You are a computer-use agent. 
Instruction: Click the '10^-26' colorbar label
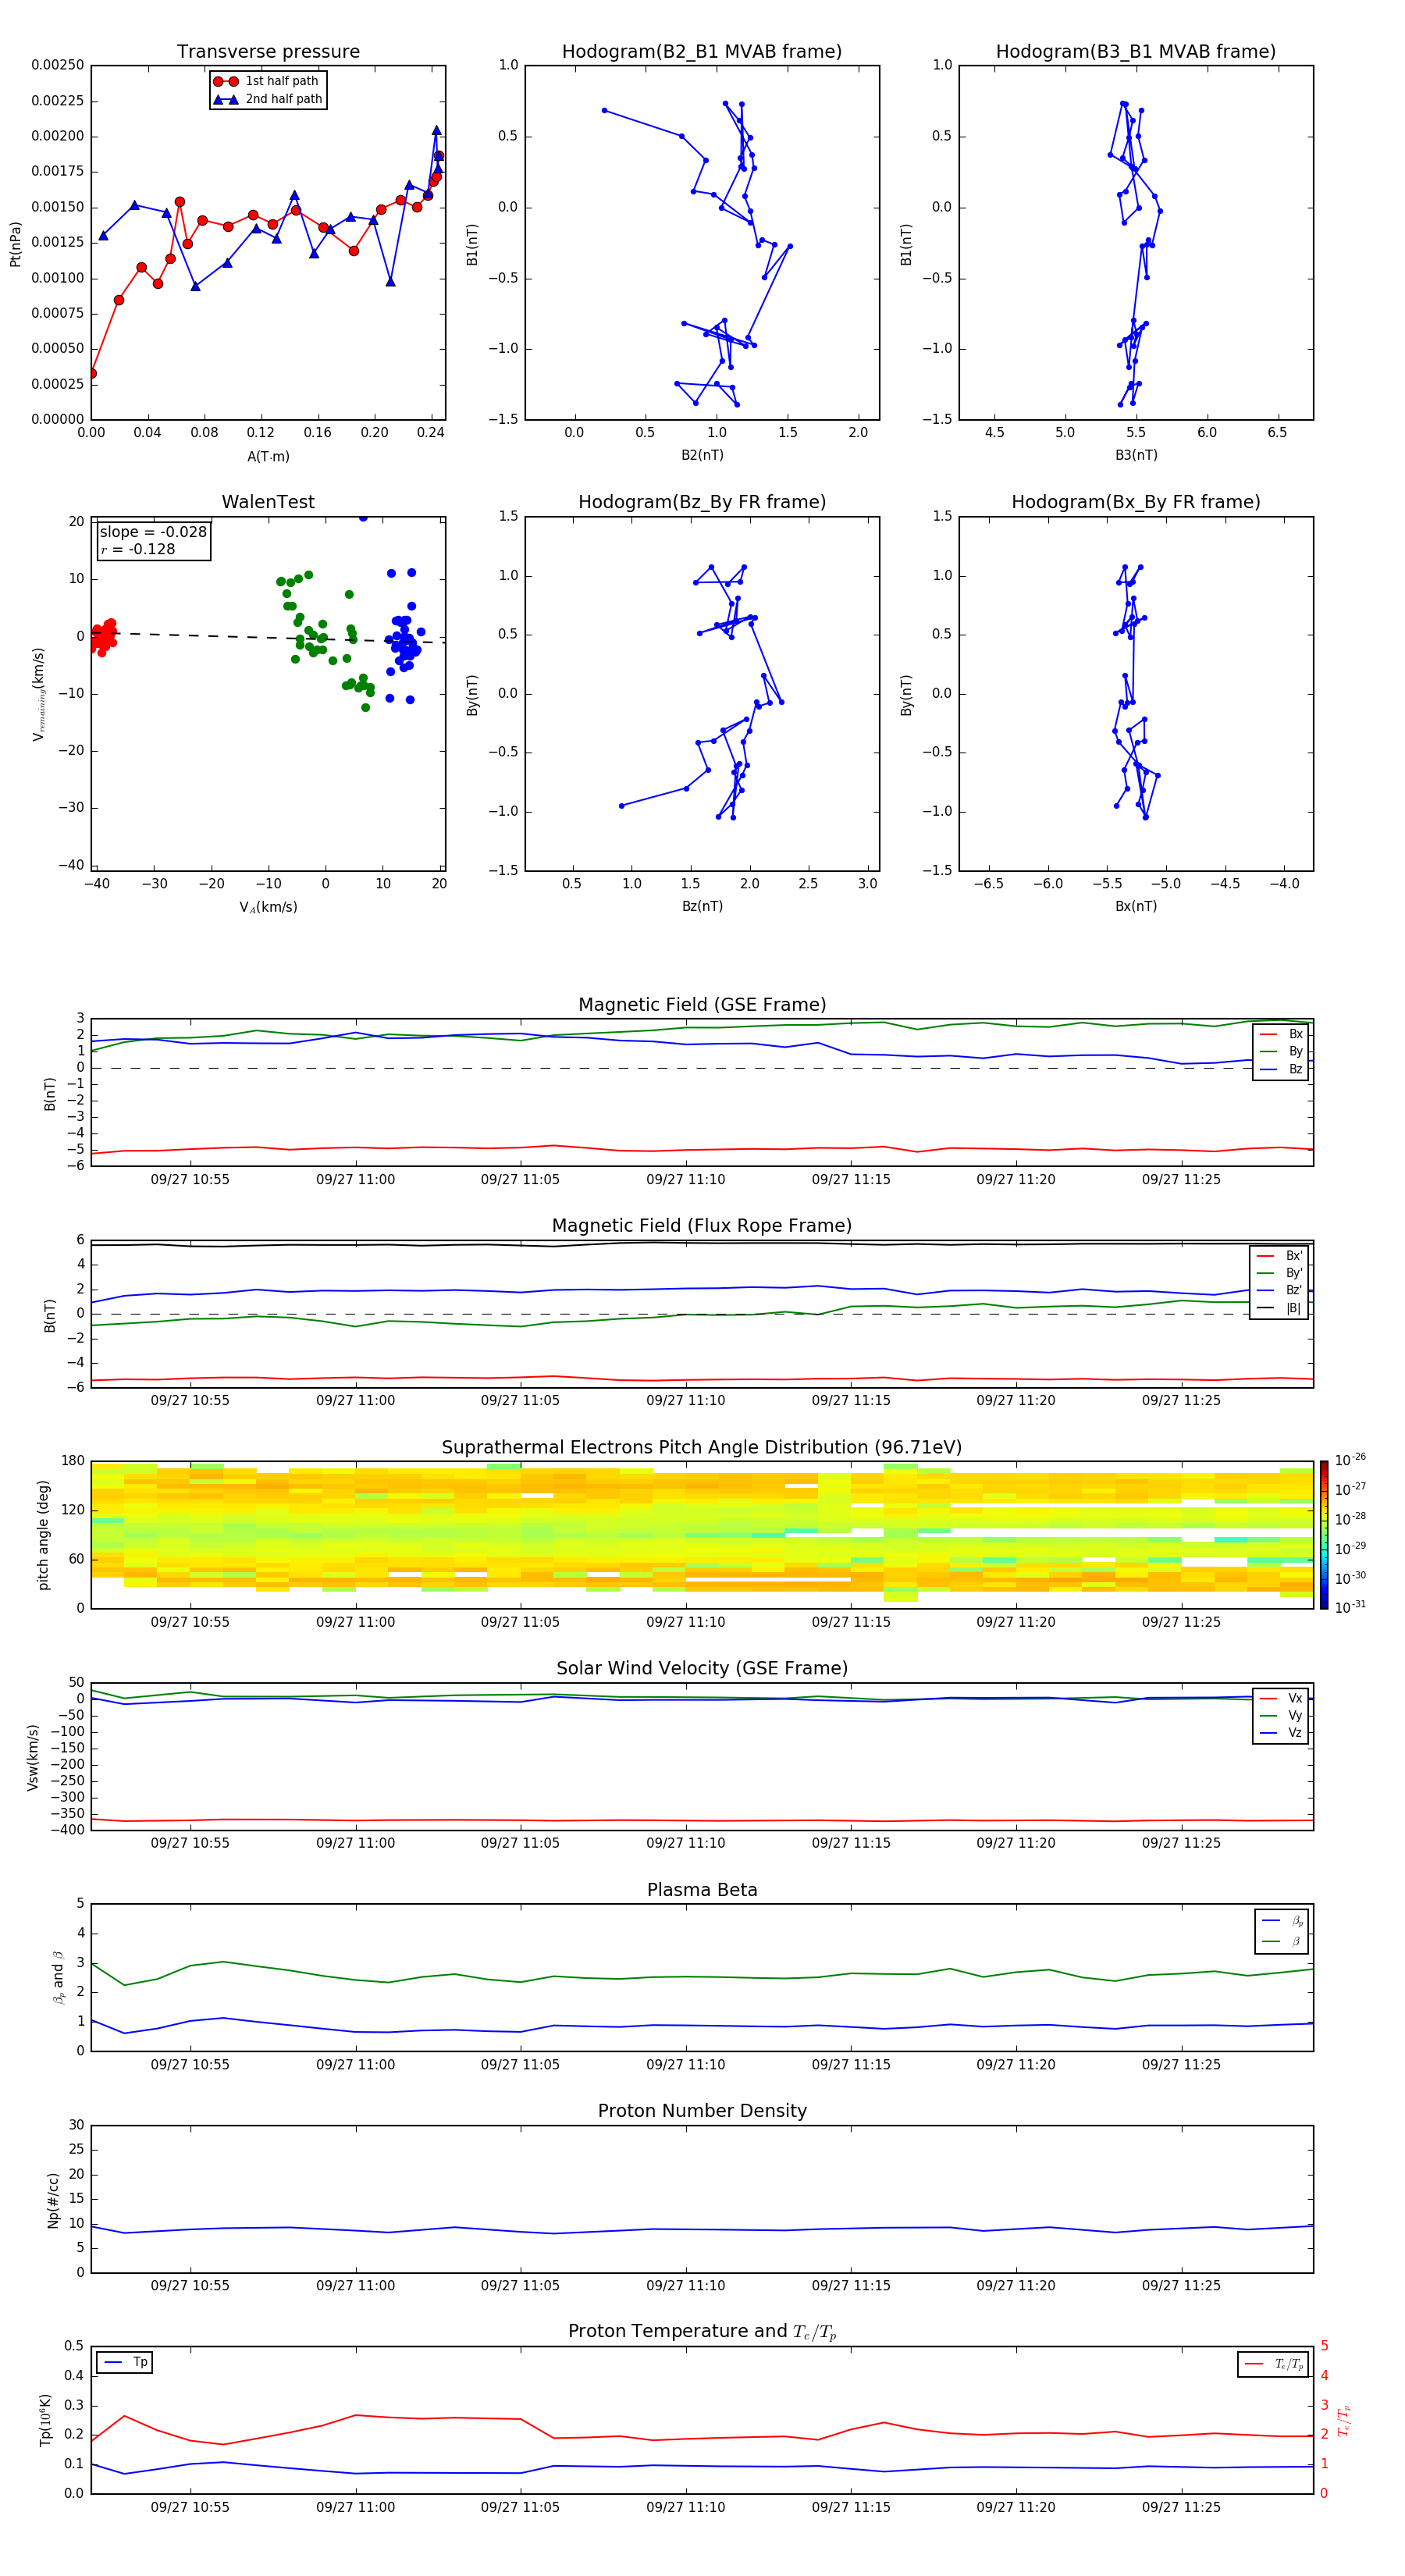pos(1350,1460)
